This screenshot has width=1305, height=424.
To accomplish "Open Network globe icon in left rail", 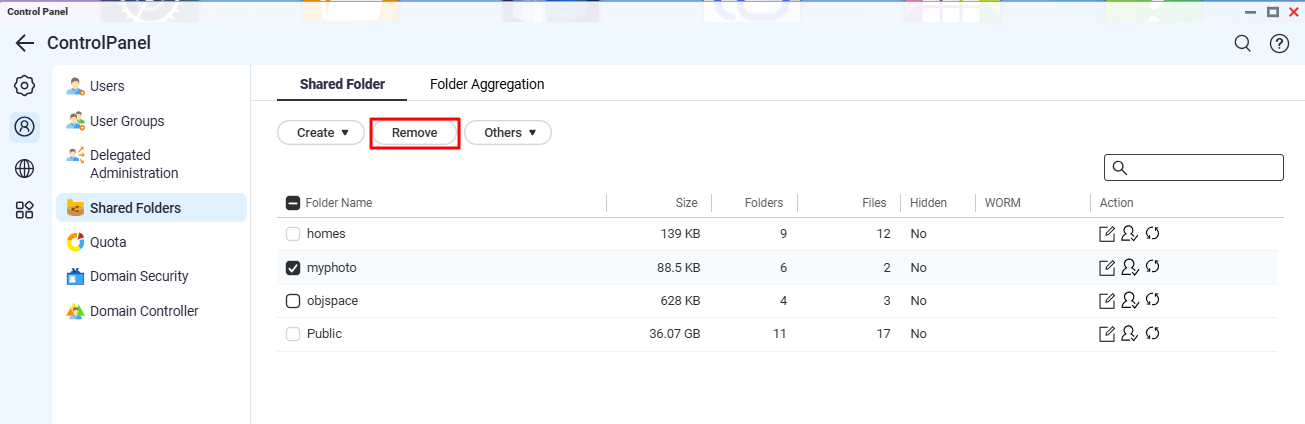I will click(x=25, y=168).
